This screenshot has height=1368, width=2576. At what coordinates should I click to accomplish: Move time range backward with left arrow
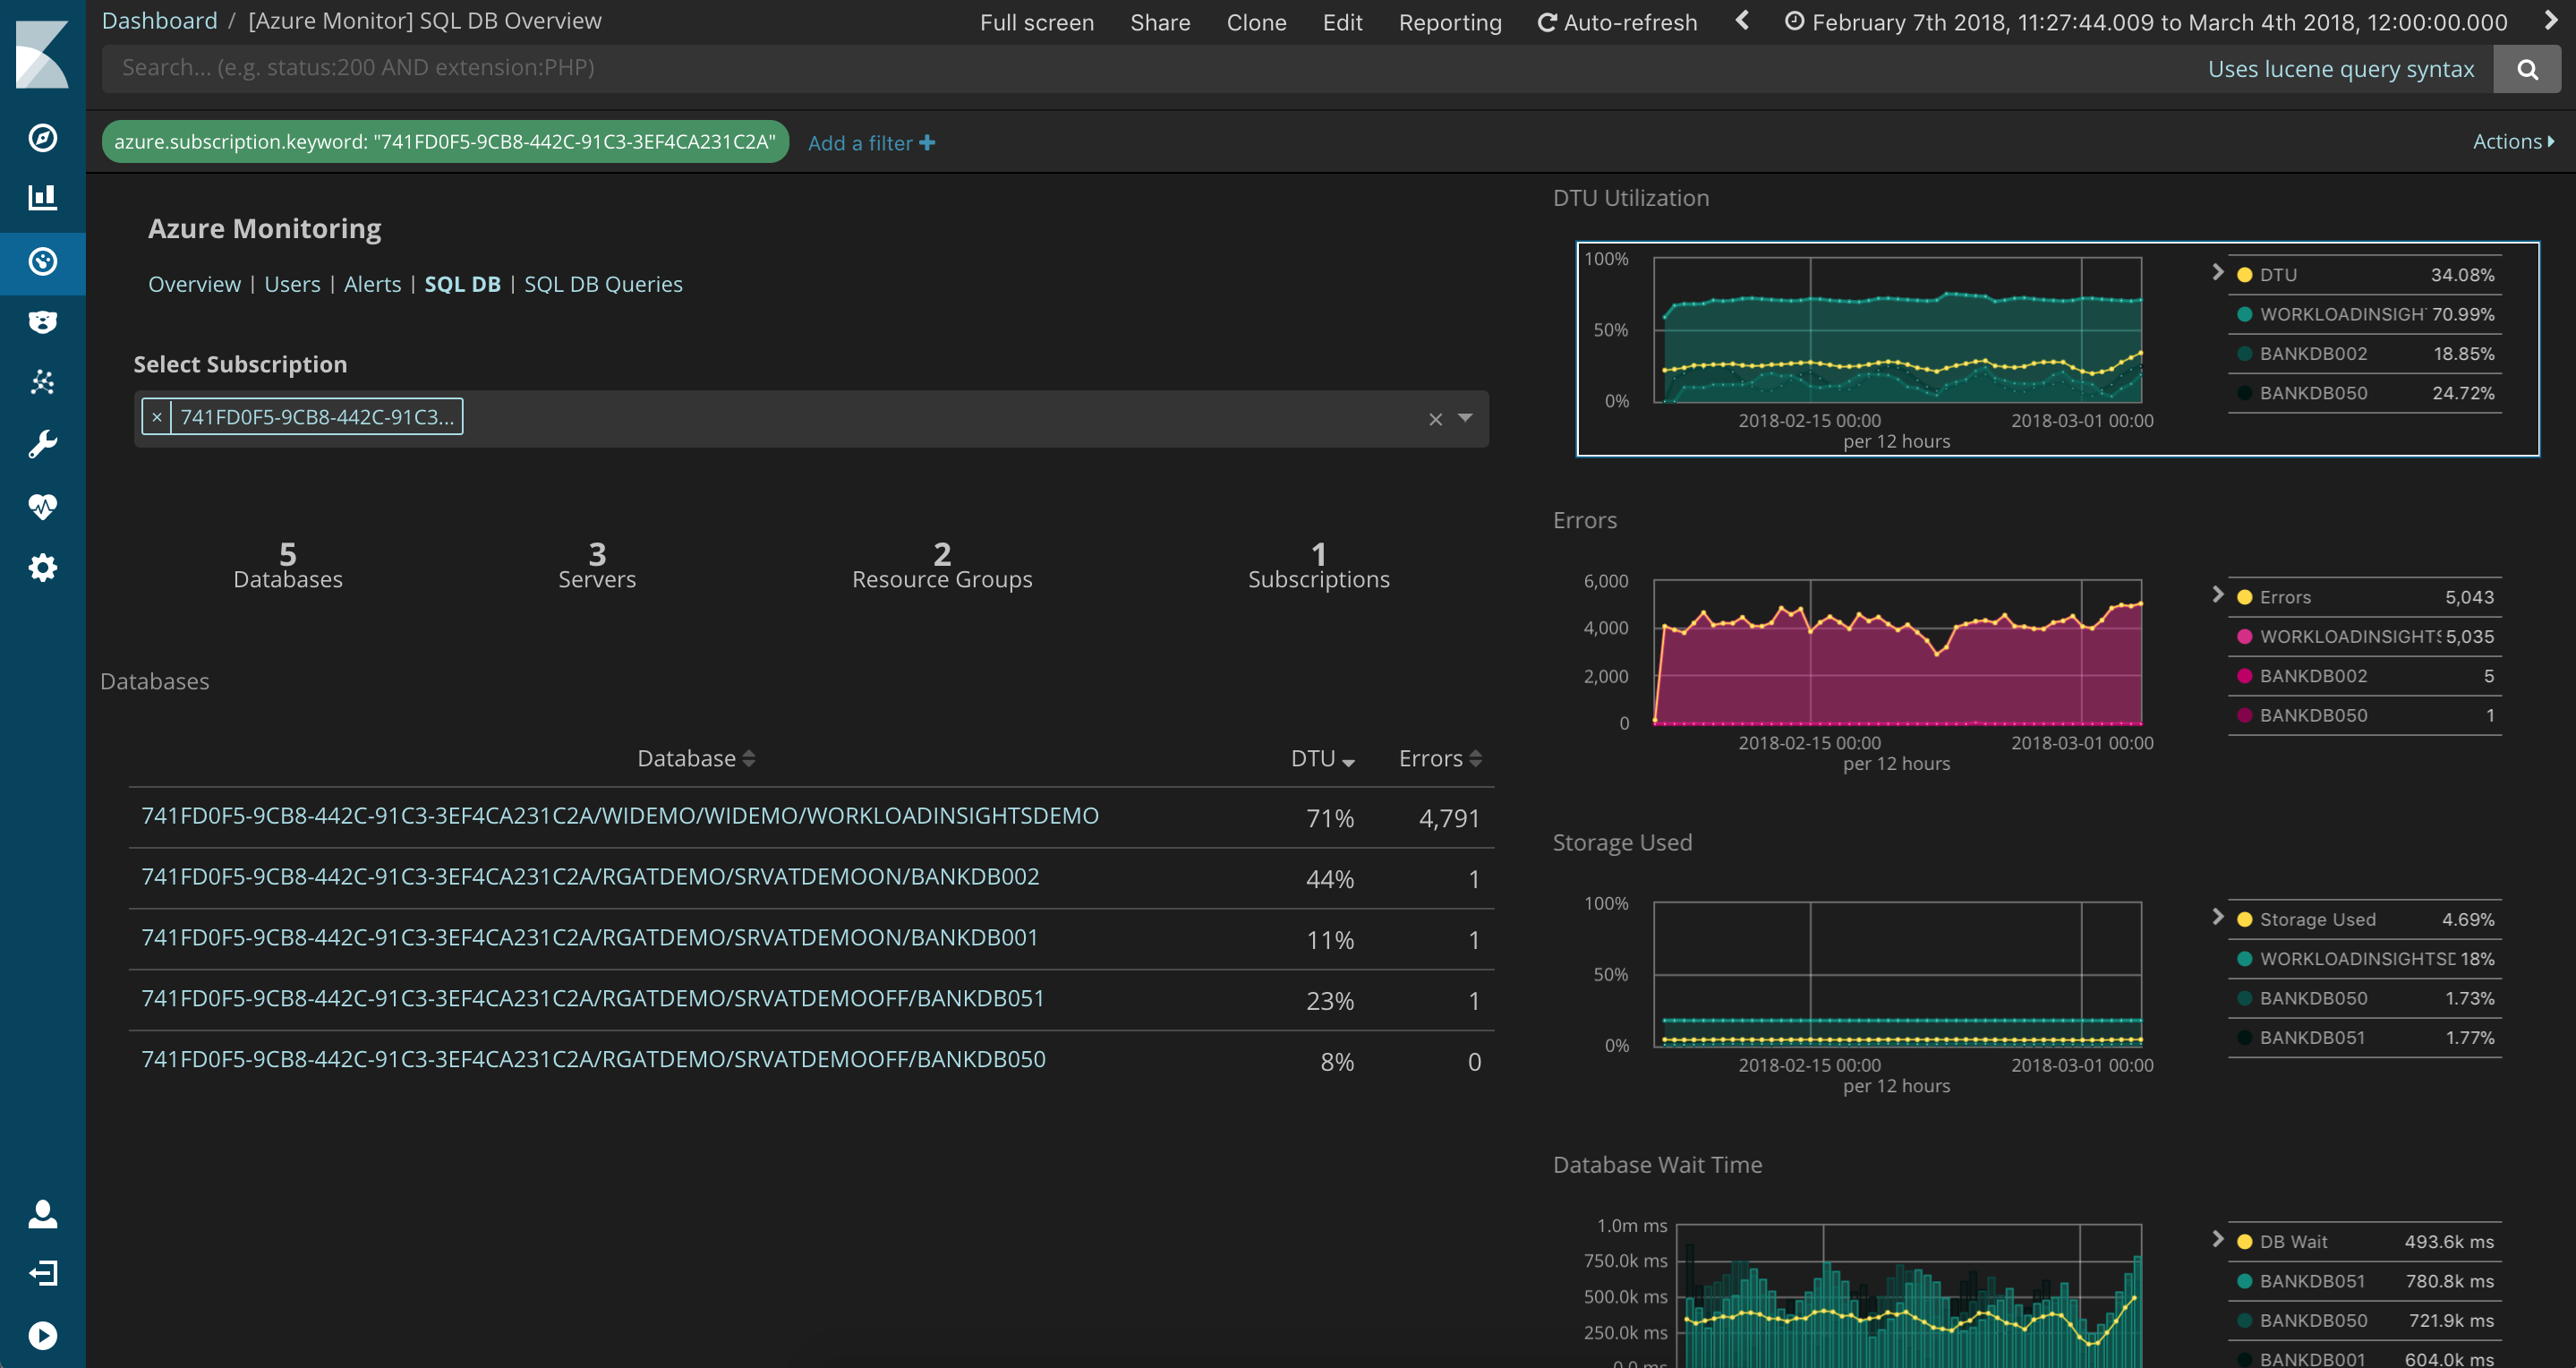1742,21
